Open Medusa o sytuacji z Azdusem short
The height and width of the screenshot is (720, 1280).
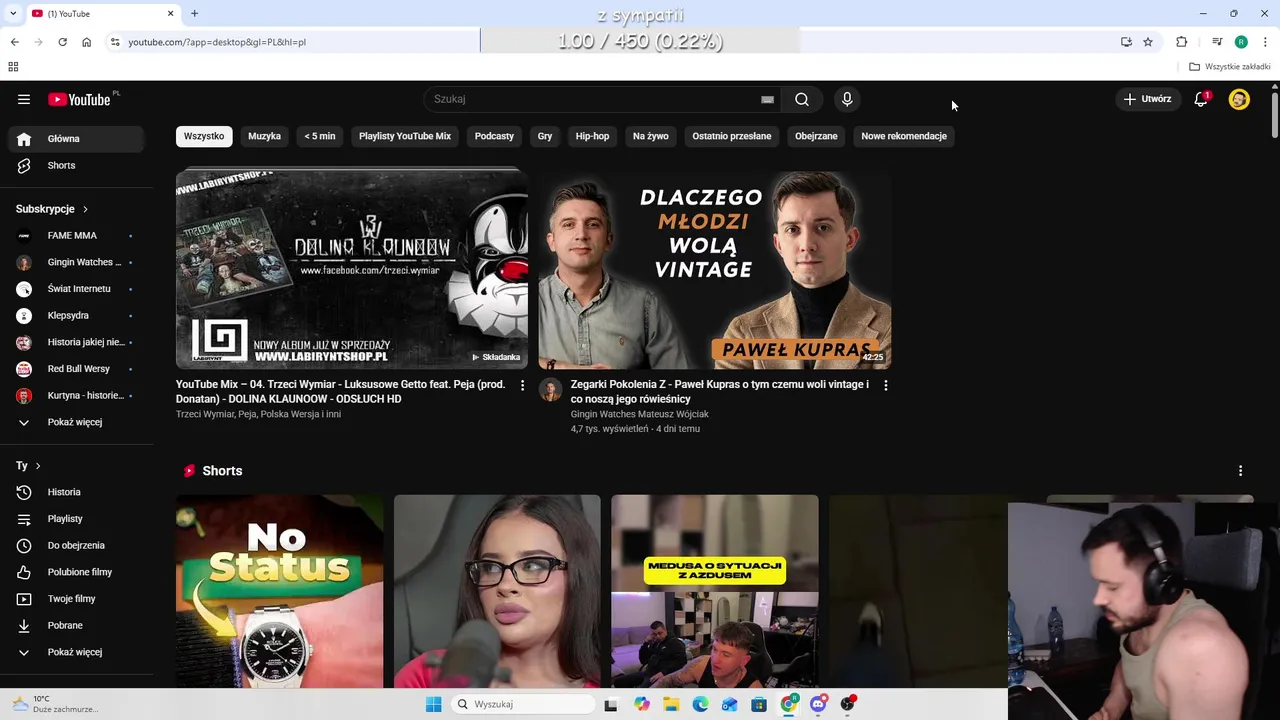[x=715, y=591]
